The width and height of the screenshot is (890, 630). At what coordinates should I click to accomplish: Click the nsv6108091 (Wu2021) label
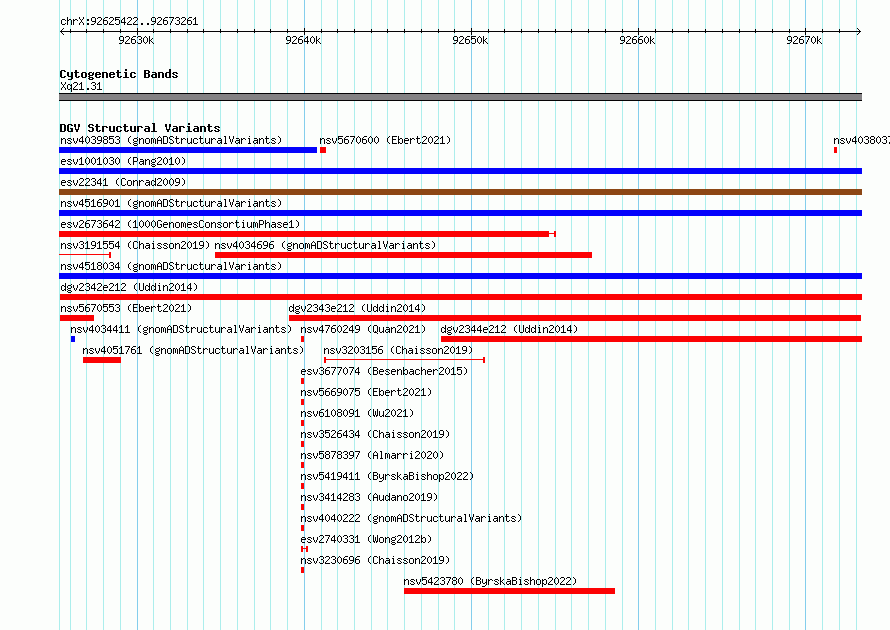pos(357,413)
